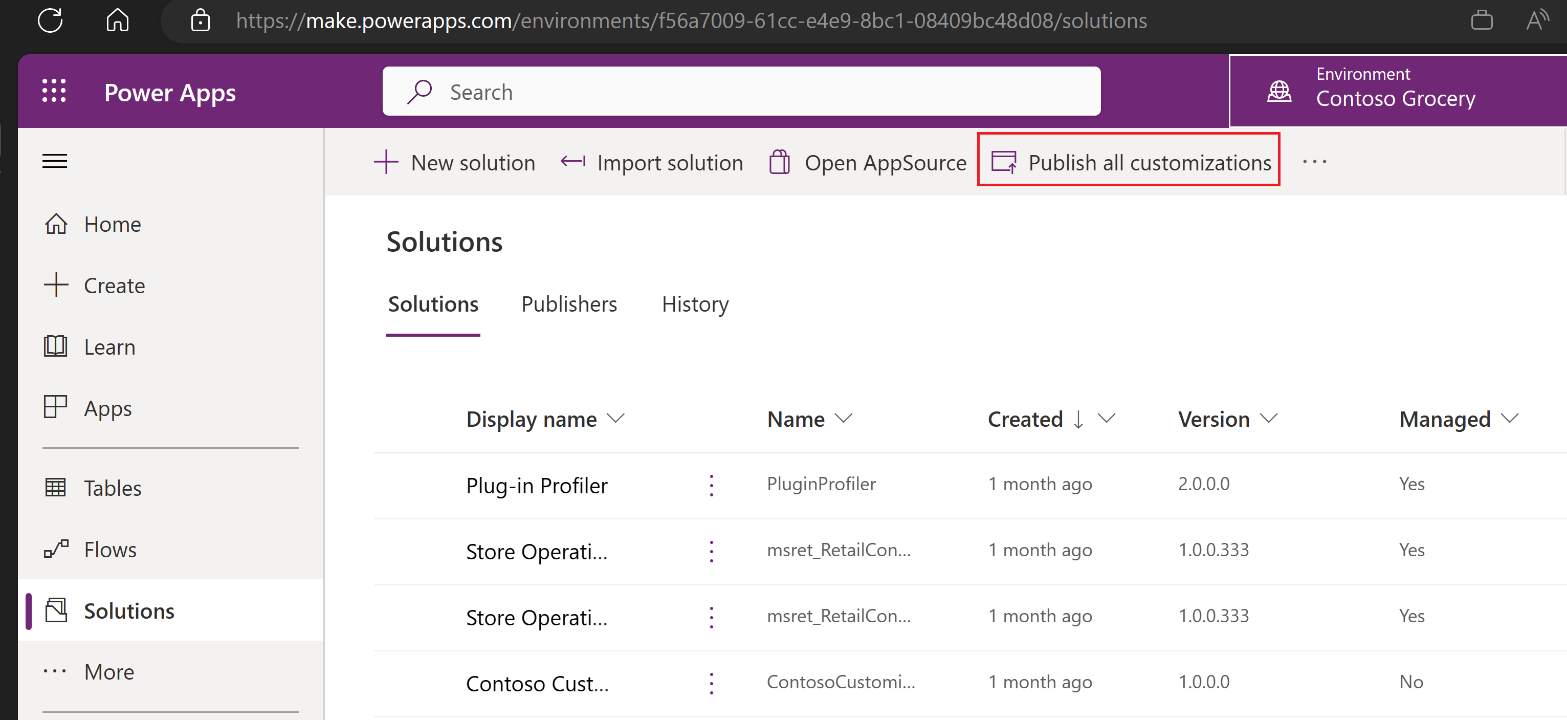This screenshot has width=1567, height=720.
Task: Click the Solutions page heading
Action: coord(445,242)
